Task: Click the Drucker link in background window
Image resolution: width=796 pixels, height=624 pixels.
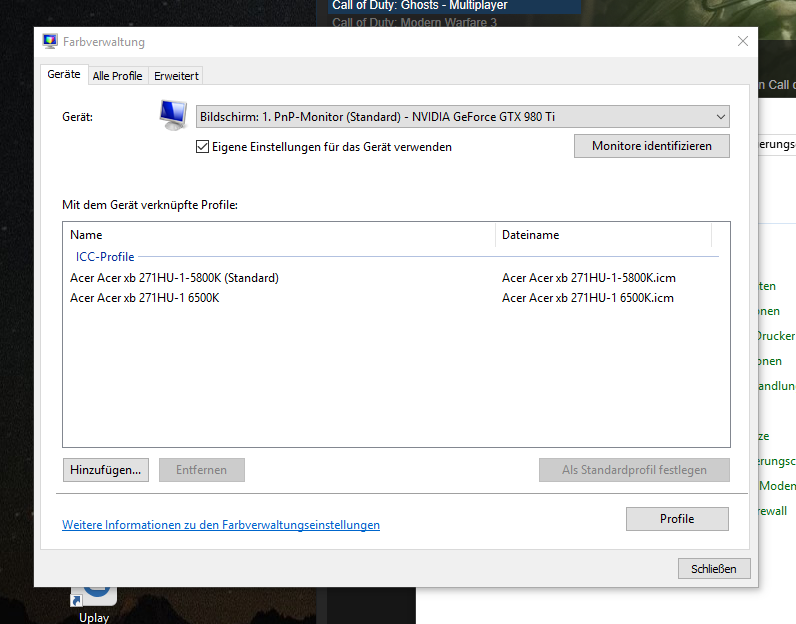Action: (x=776, y=336)
